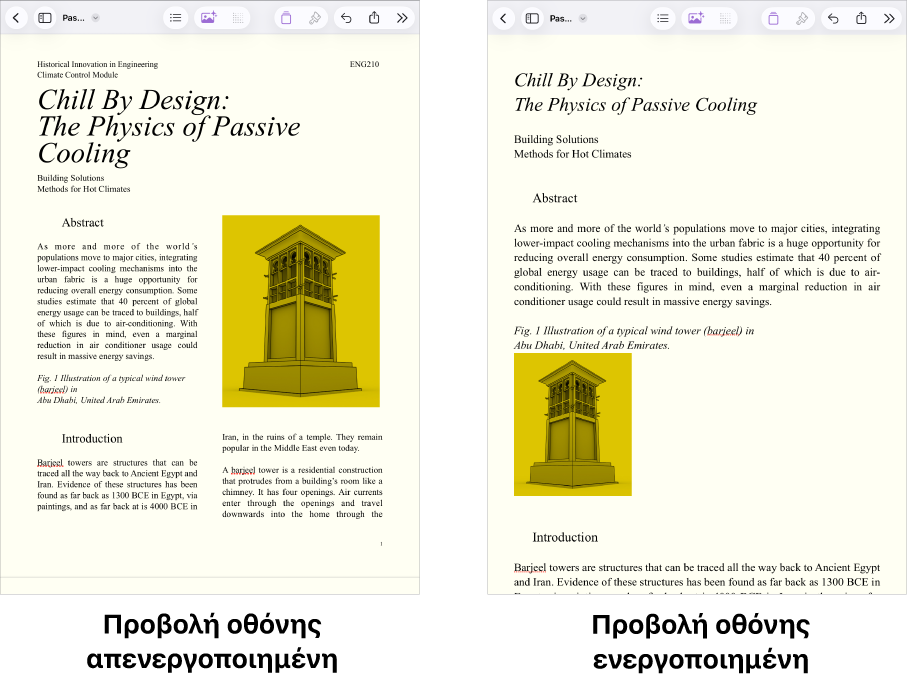Toggle the sidebar in the right window
The width and height of the screenshot is (907, 684).
[x=532, y=18]
